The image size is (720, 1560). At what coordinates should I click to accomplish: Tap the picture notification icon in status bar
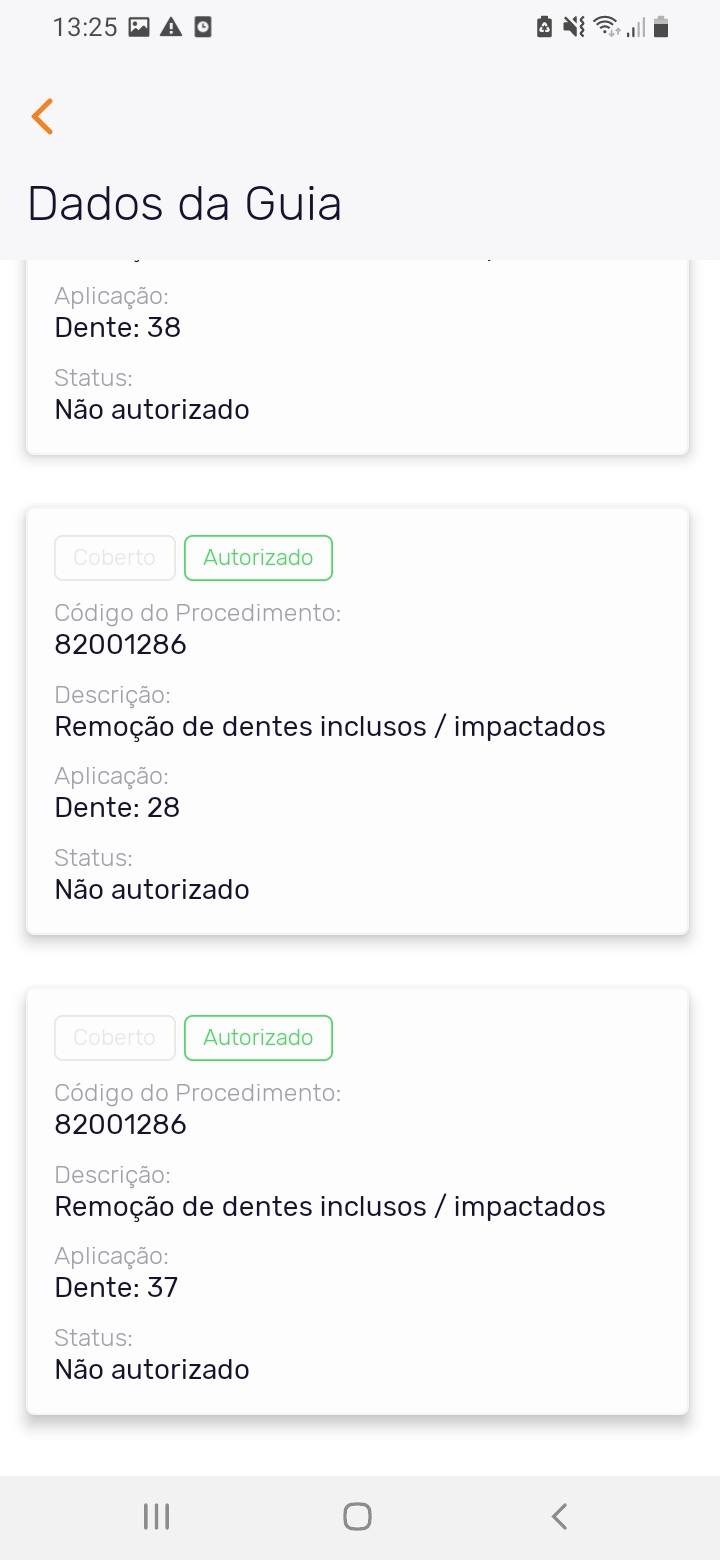pyautogui.click(x=139, y=28)
